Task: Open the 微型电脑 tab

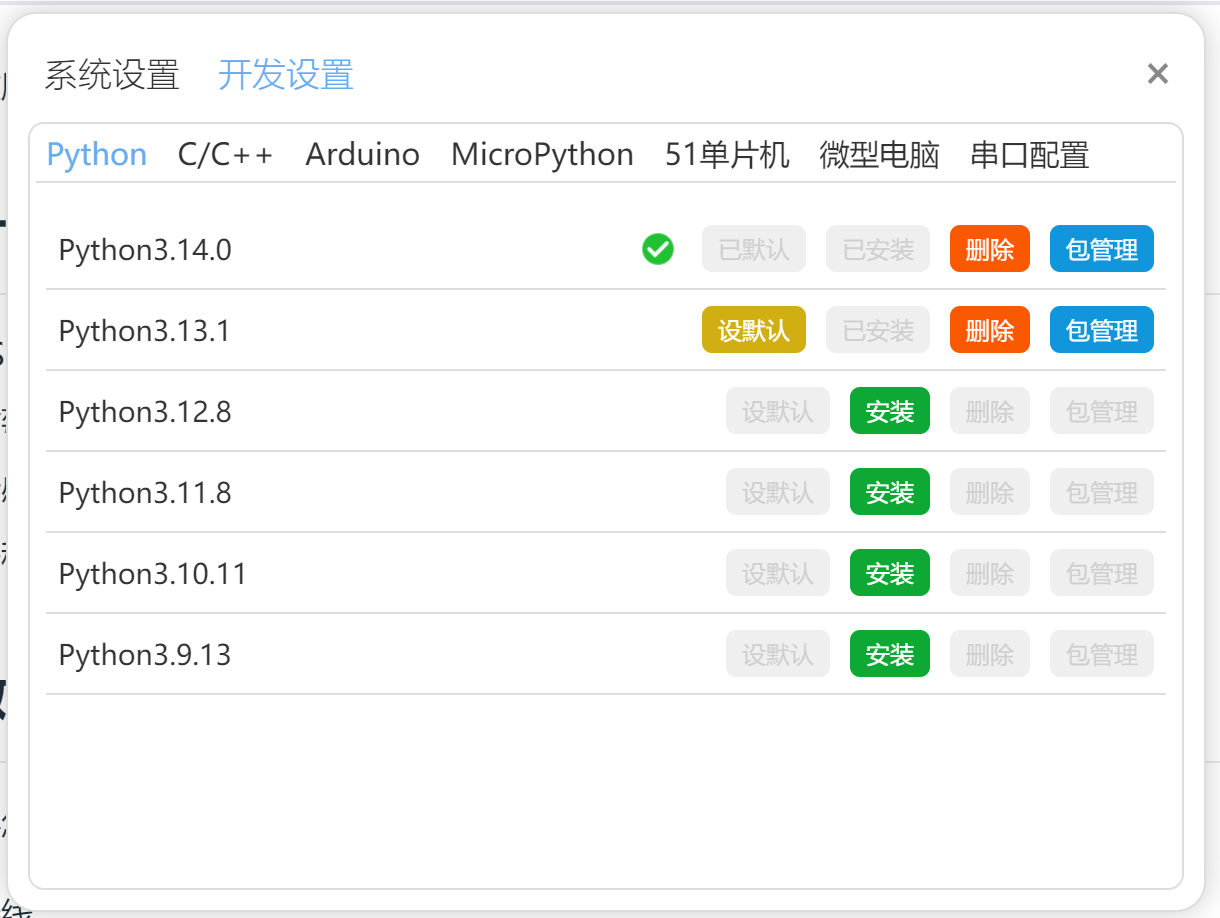Action: [880, 155]
